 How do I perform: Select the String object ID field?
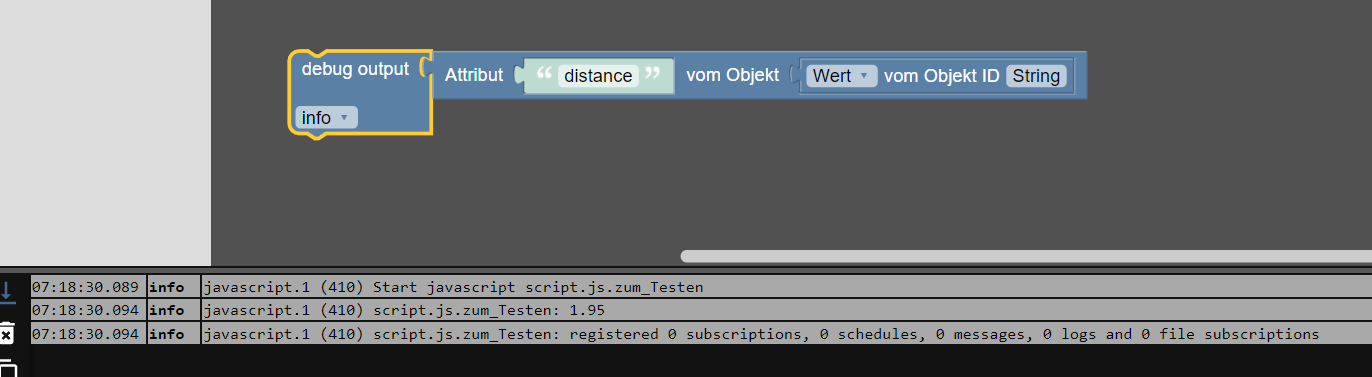(x=1036, y=76)
